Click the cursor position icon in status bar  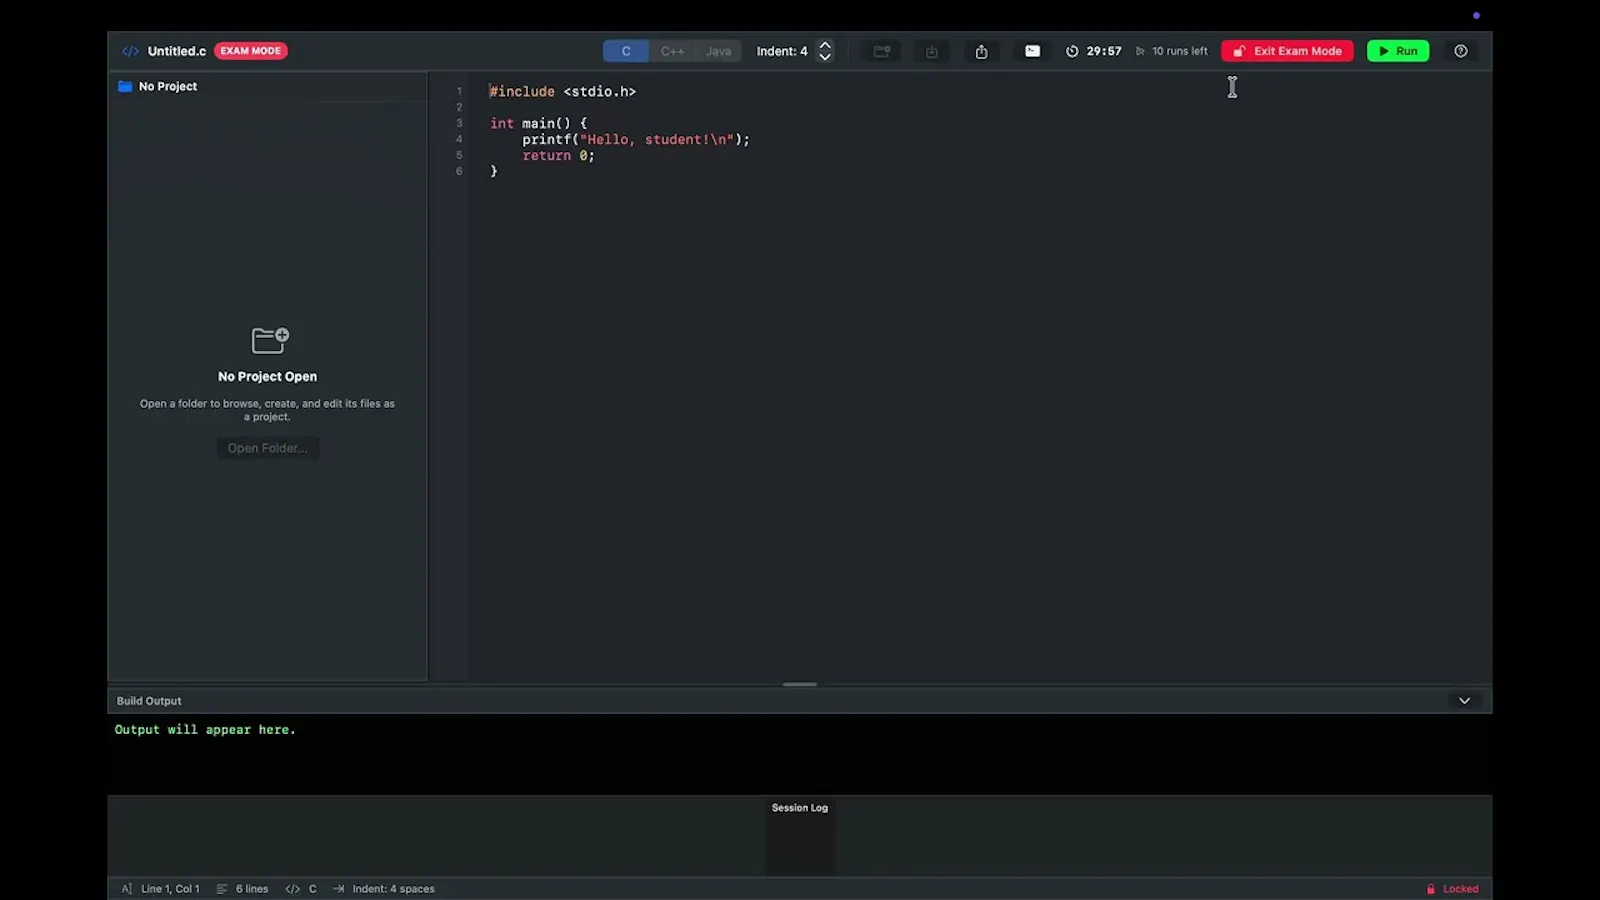point(127,888)
